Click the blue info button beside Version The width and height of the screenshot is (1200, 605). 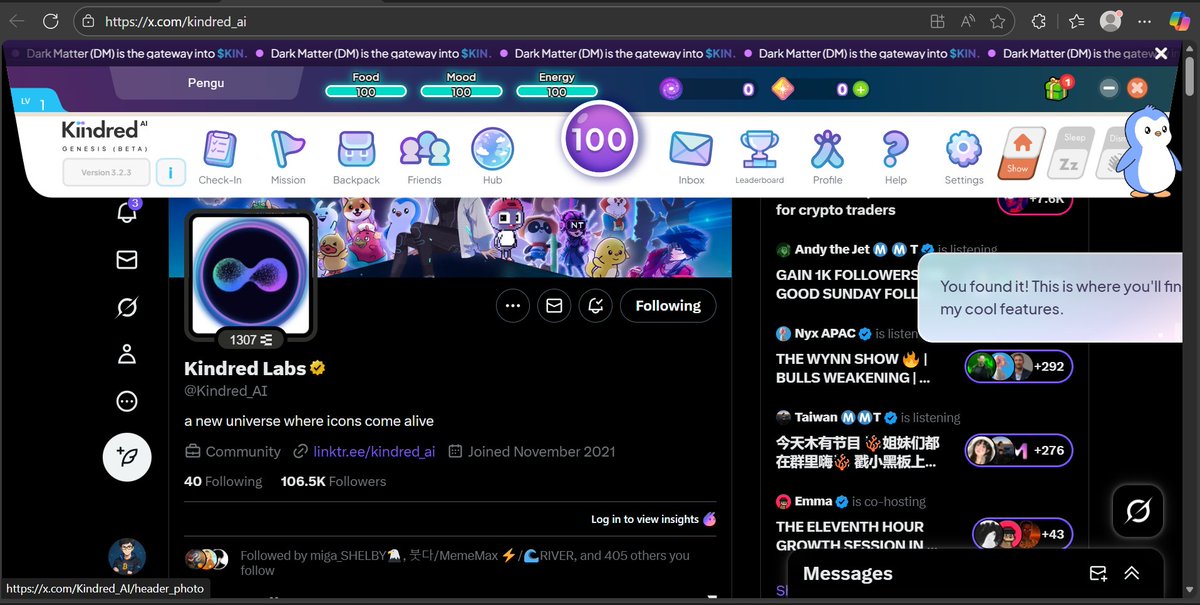170,173
